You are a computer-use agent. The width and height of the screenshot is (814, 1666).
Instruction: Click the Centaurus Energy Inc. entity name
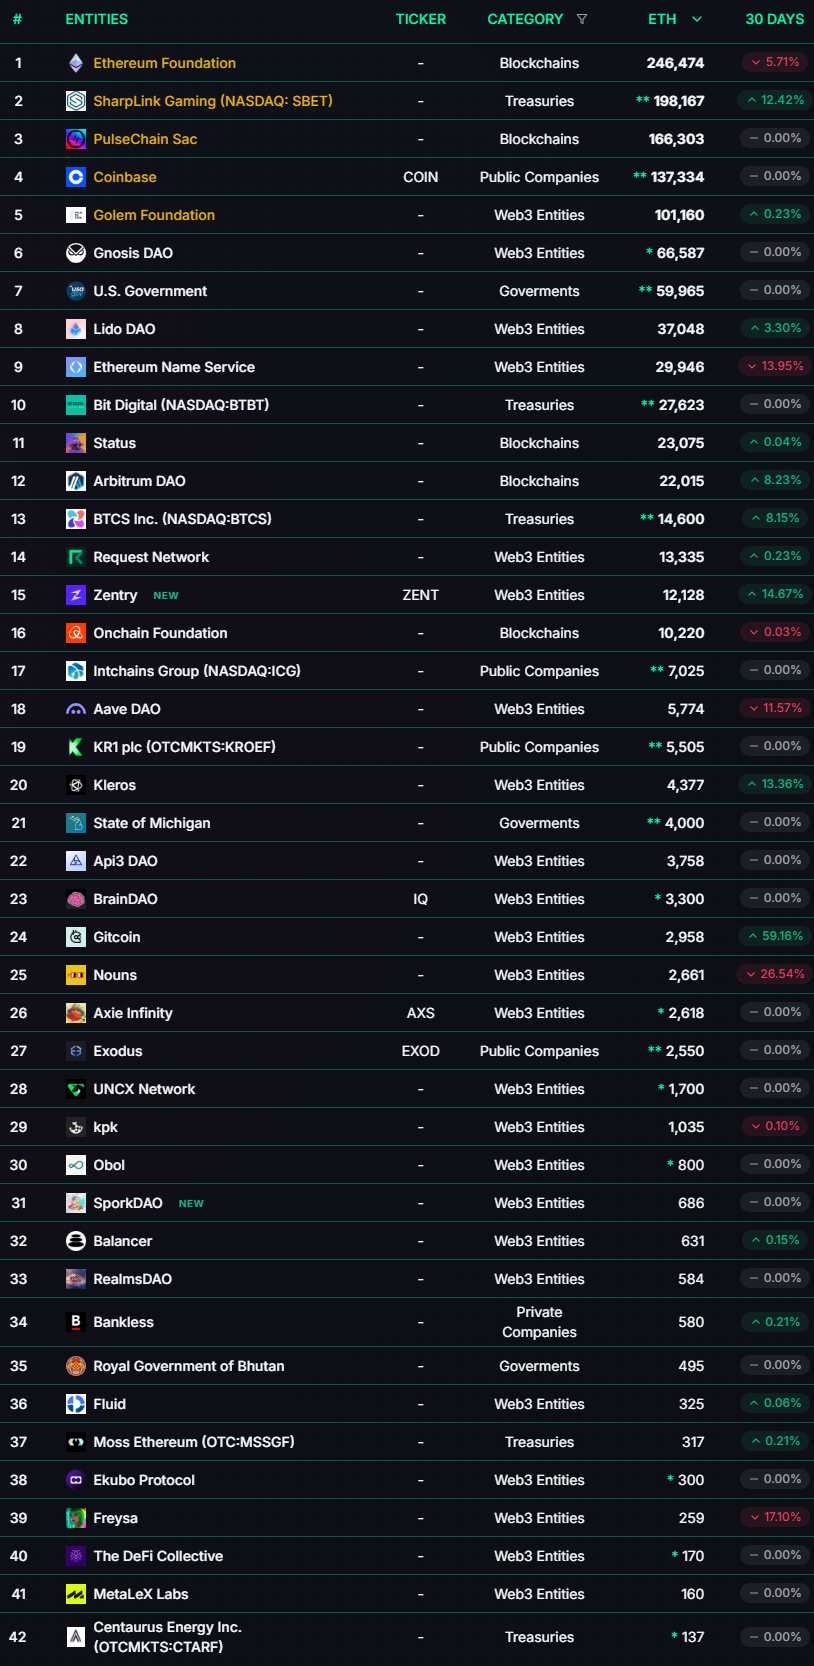point(168,1637)
